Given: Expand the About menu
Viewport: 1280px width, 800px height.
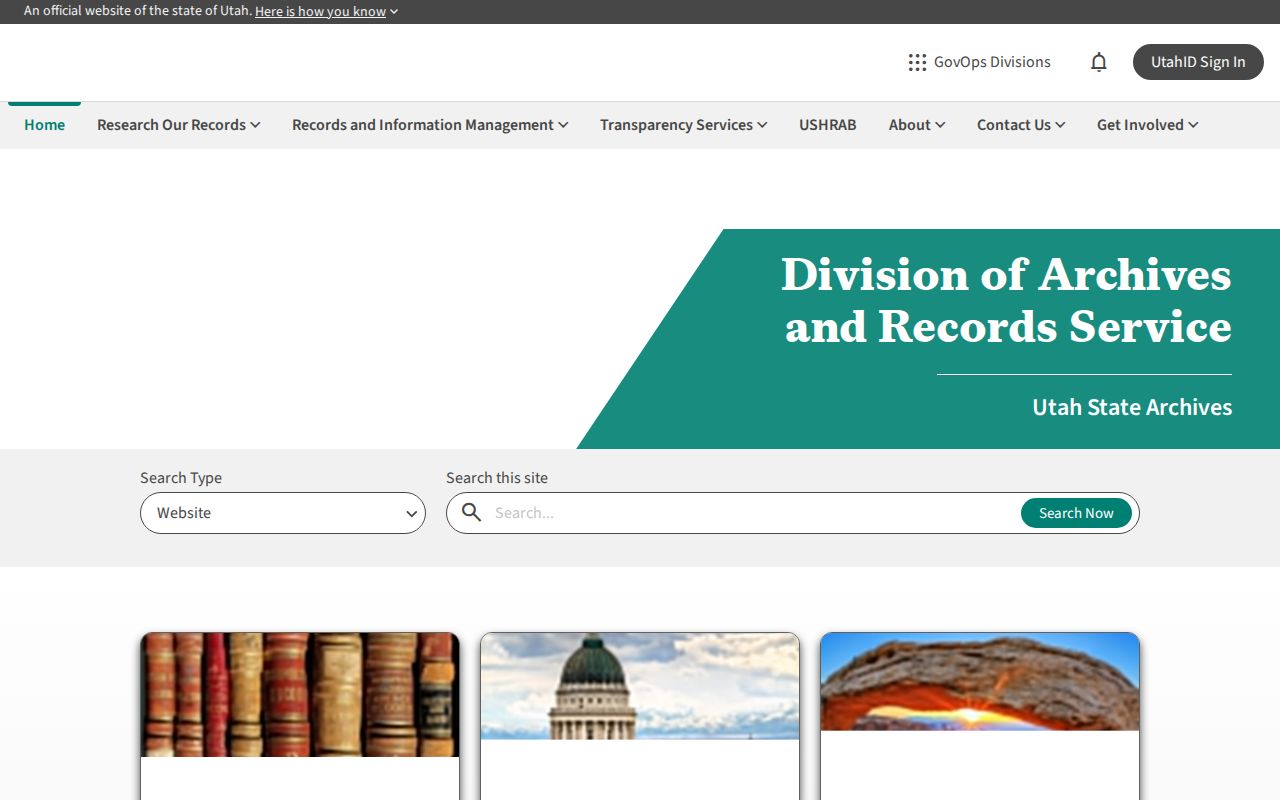Looking at the screenshot, I should click(x=917, y=125).
